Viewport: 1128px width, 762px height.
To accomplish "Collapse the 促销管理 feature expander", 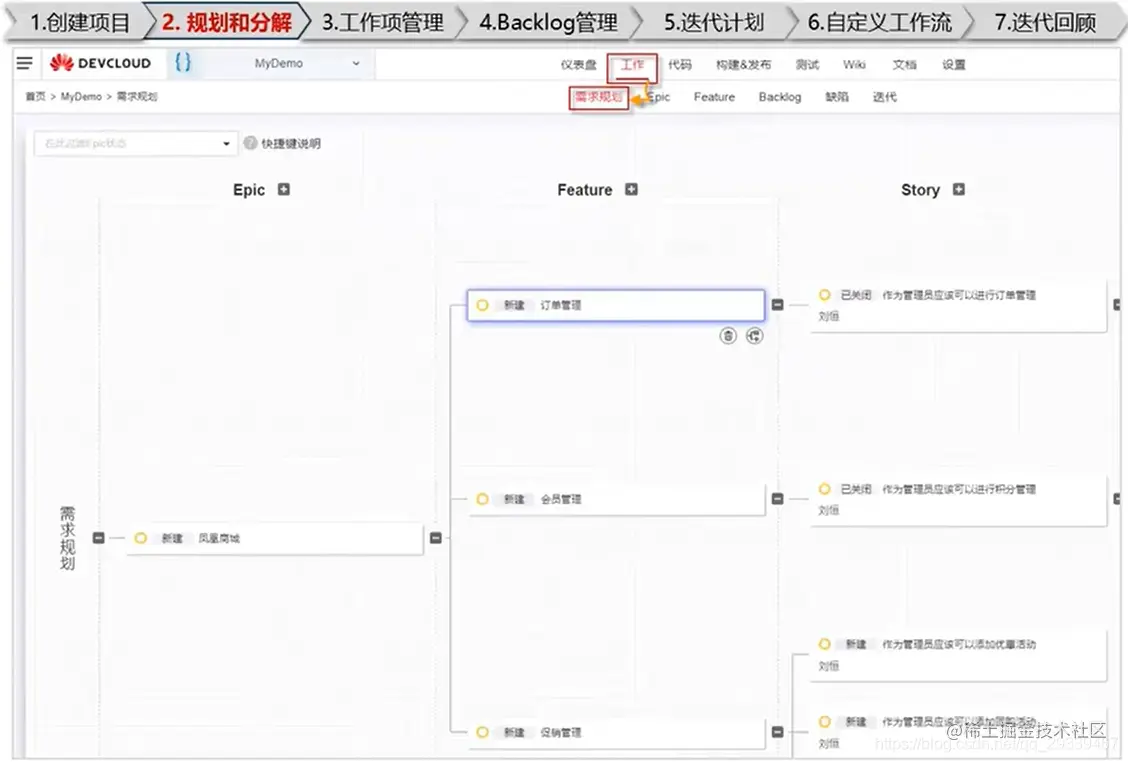I will [x=777, y=732].
